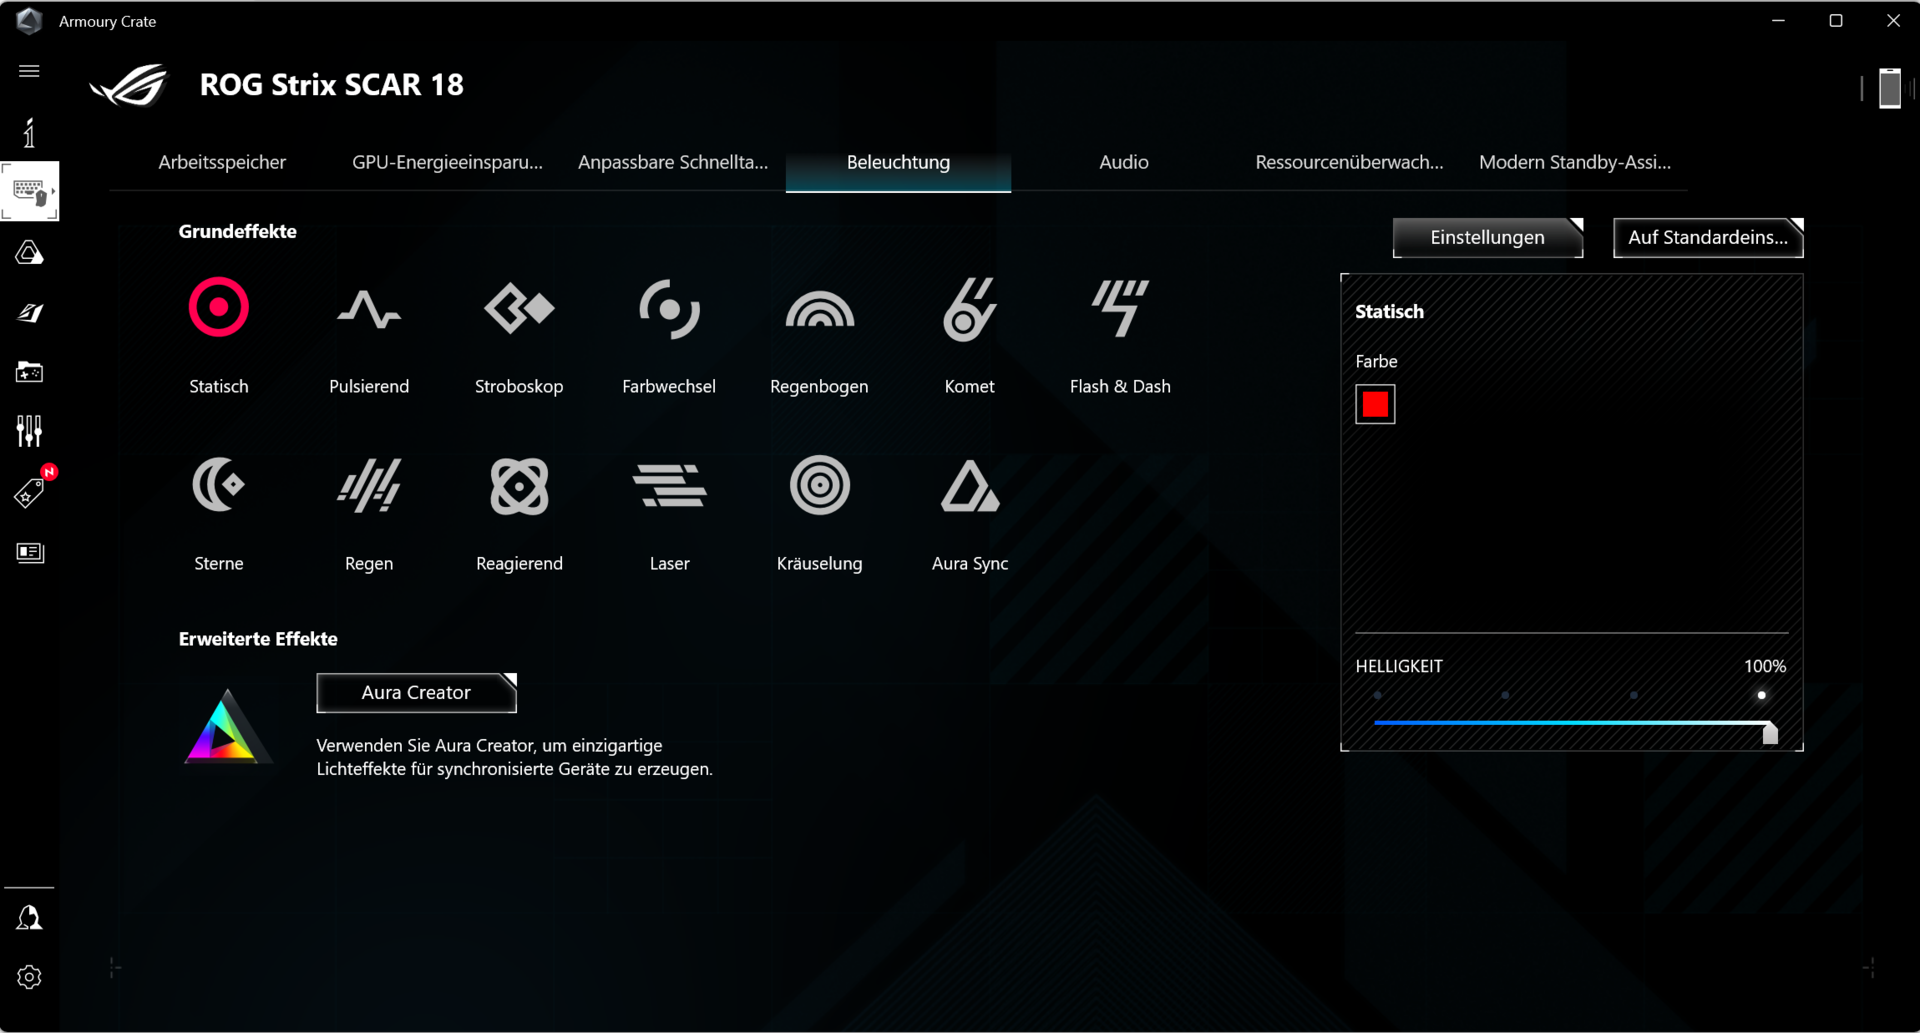Minimize the Armoury Crate window
The image size is (1920, 1033).
(x=1778, y=20)
